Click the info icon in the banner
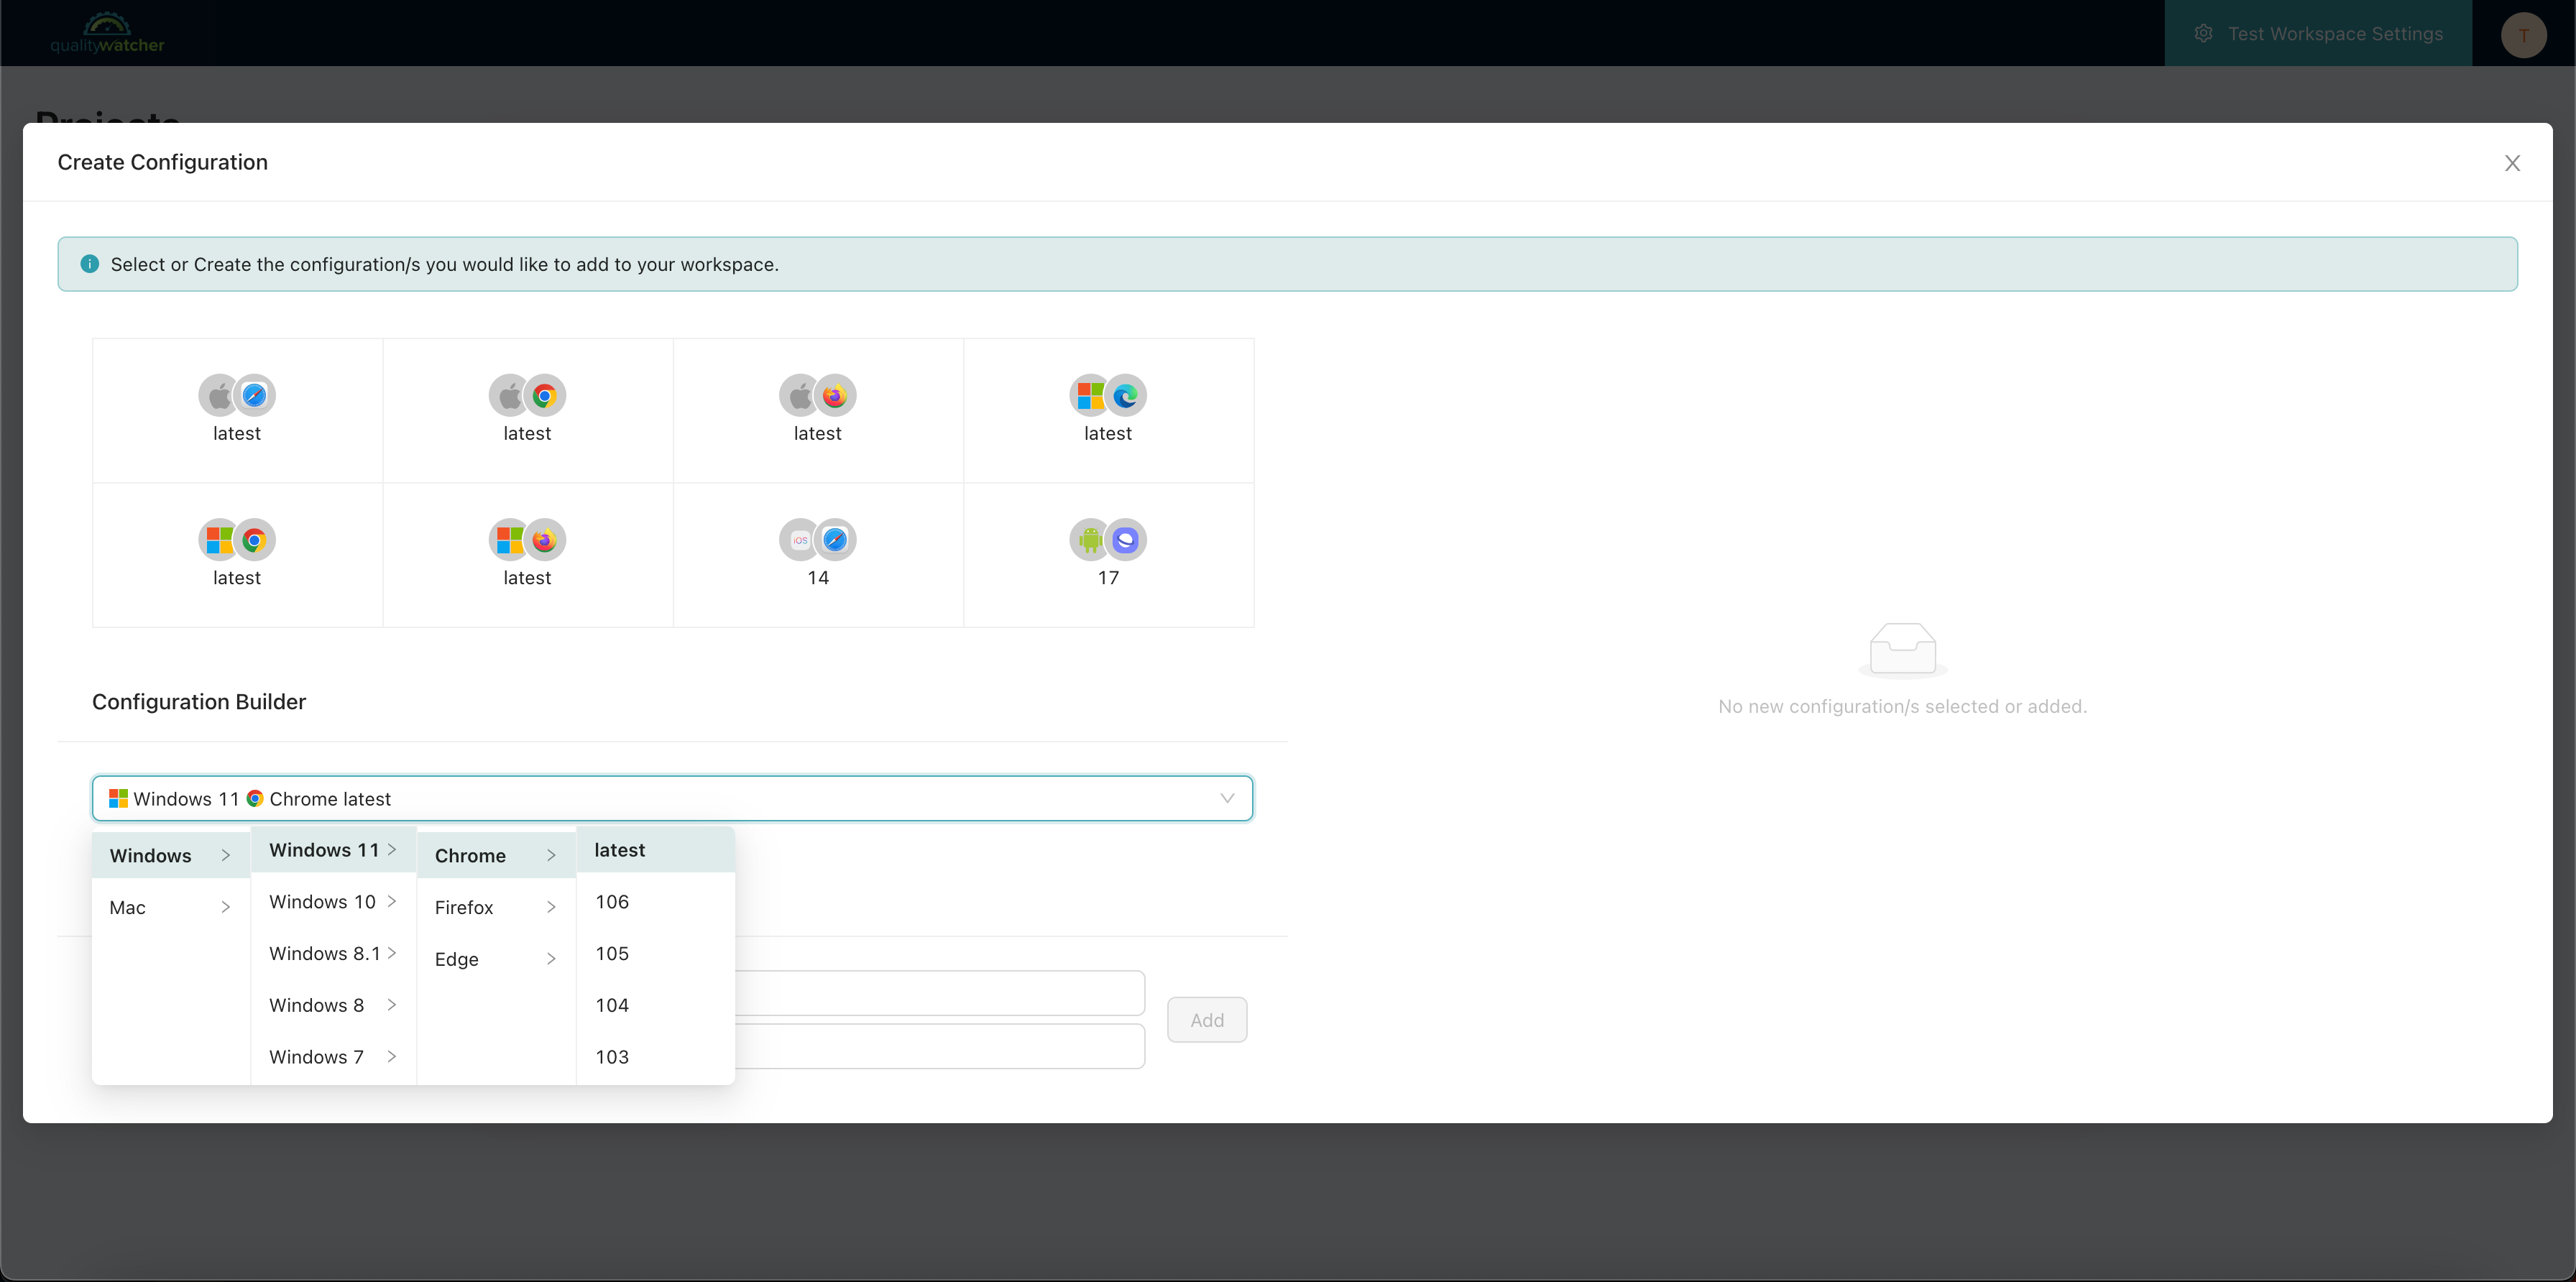Screen dimensions: 2576x1282 click(90, 264)
